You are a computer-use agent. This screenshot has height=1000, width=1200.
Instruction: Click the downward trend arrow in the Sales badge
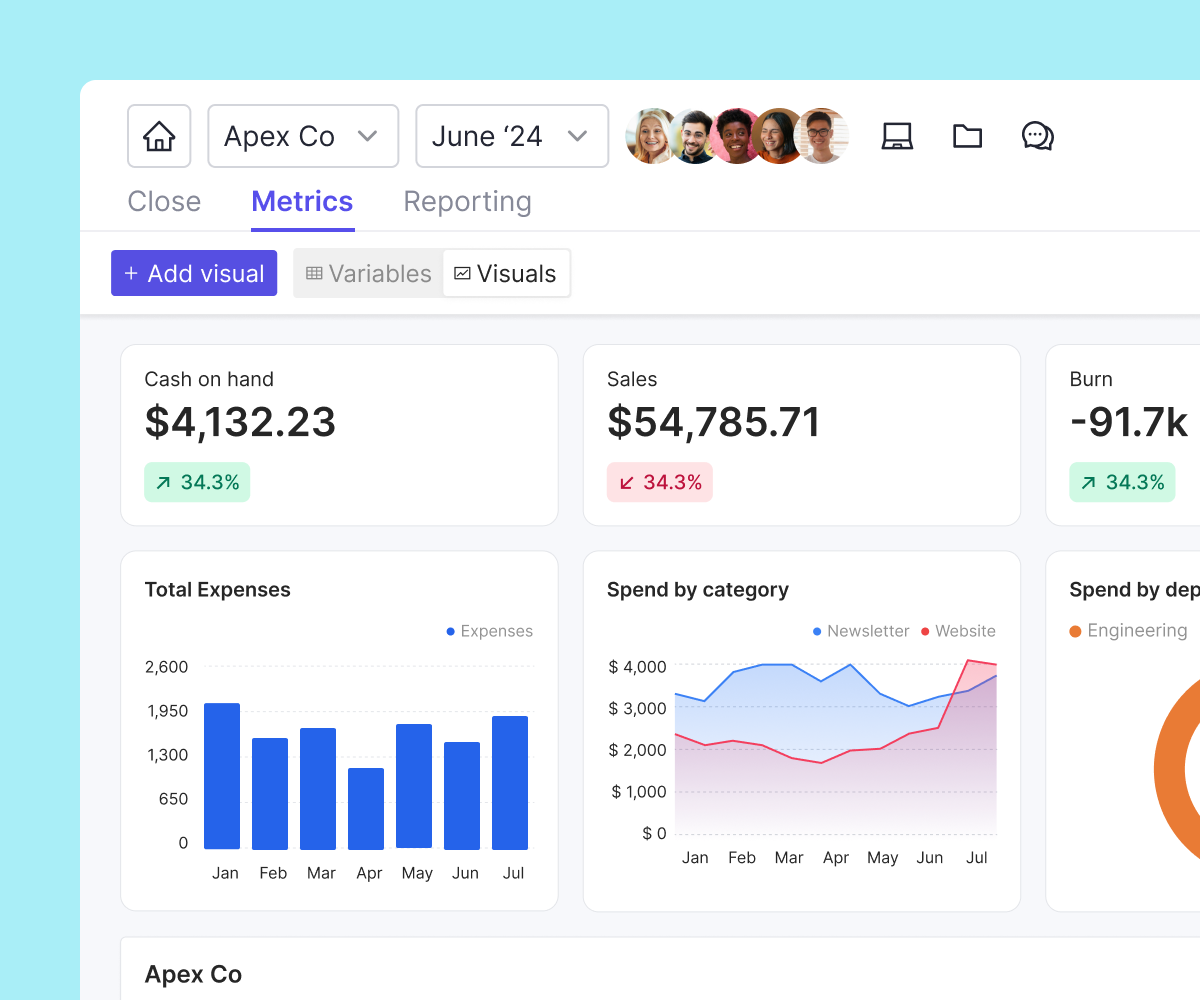[x=627, y=482]
